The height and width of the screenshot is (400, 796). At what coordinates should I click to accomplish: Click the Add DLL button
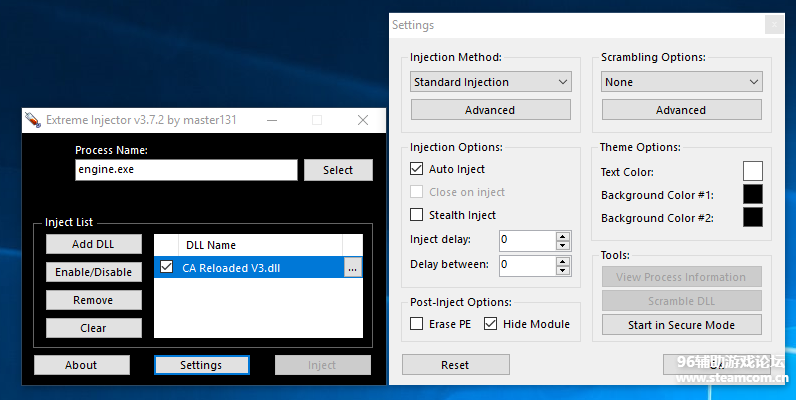(x=93, y=244)
